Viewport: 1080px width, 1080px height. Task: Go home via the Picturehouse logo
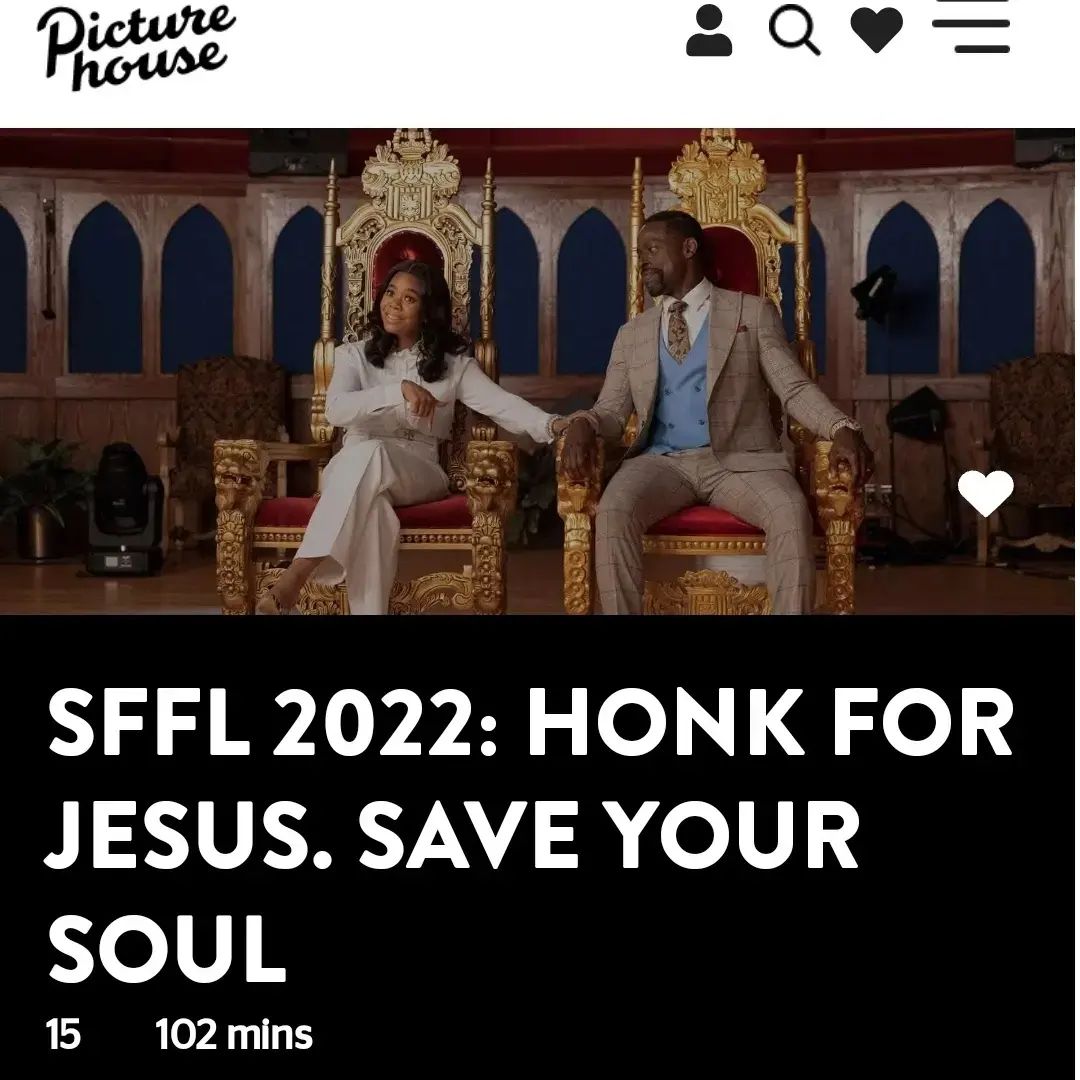point(136,47)
